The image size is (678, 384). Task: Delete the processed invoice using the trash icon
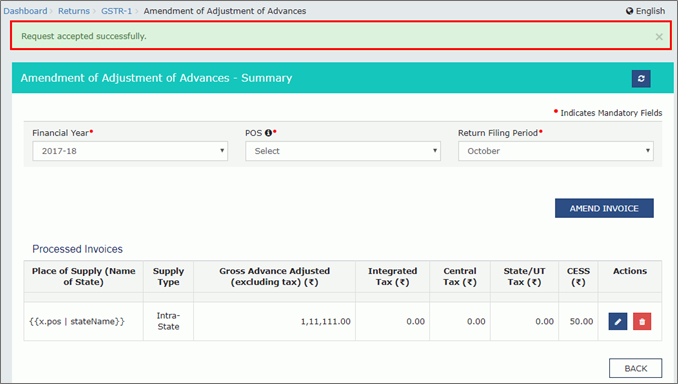[642, 321]
